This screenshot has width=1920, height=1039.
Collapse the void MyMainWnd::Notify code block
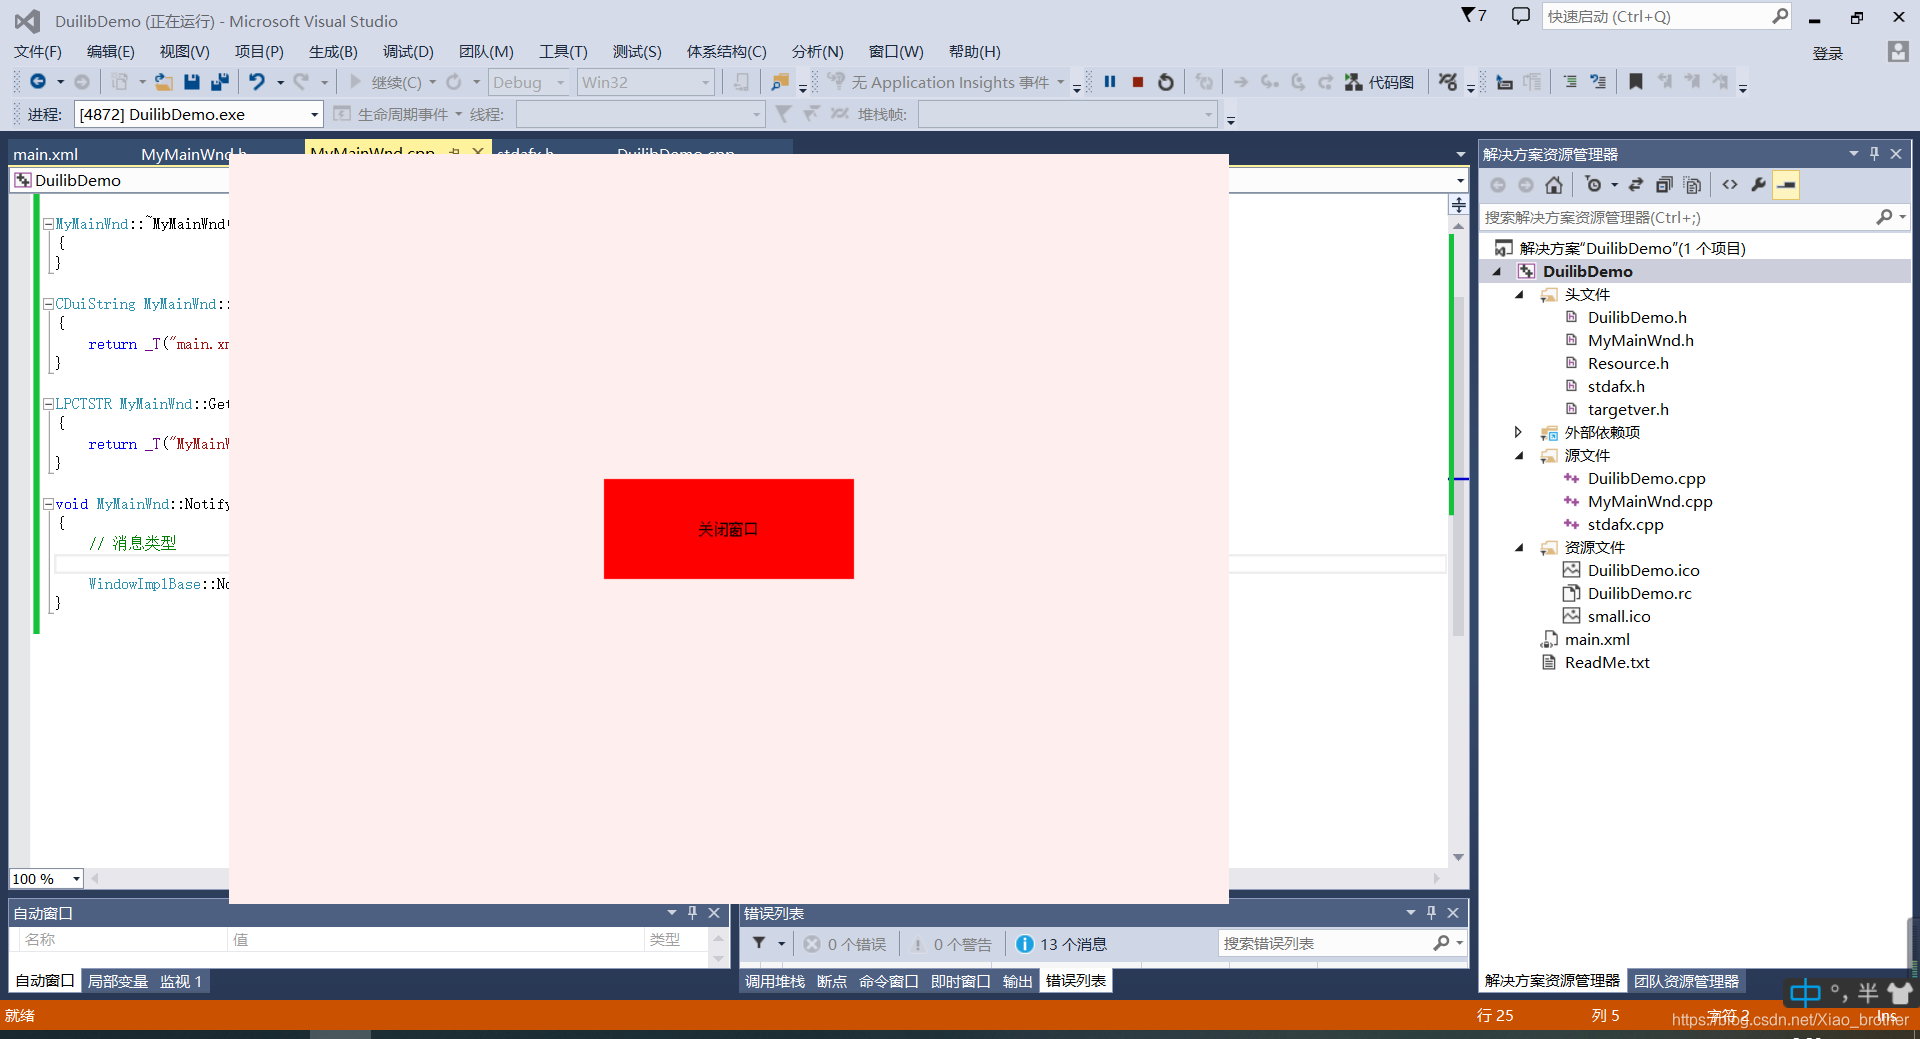click(48, 504)
